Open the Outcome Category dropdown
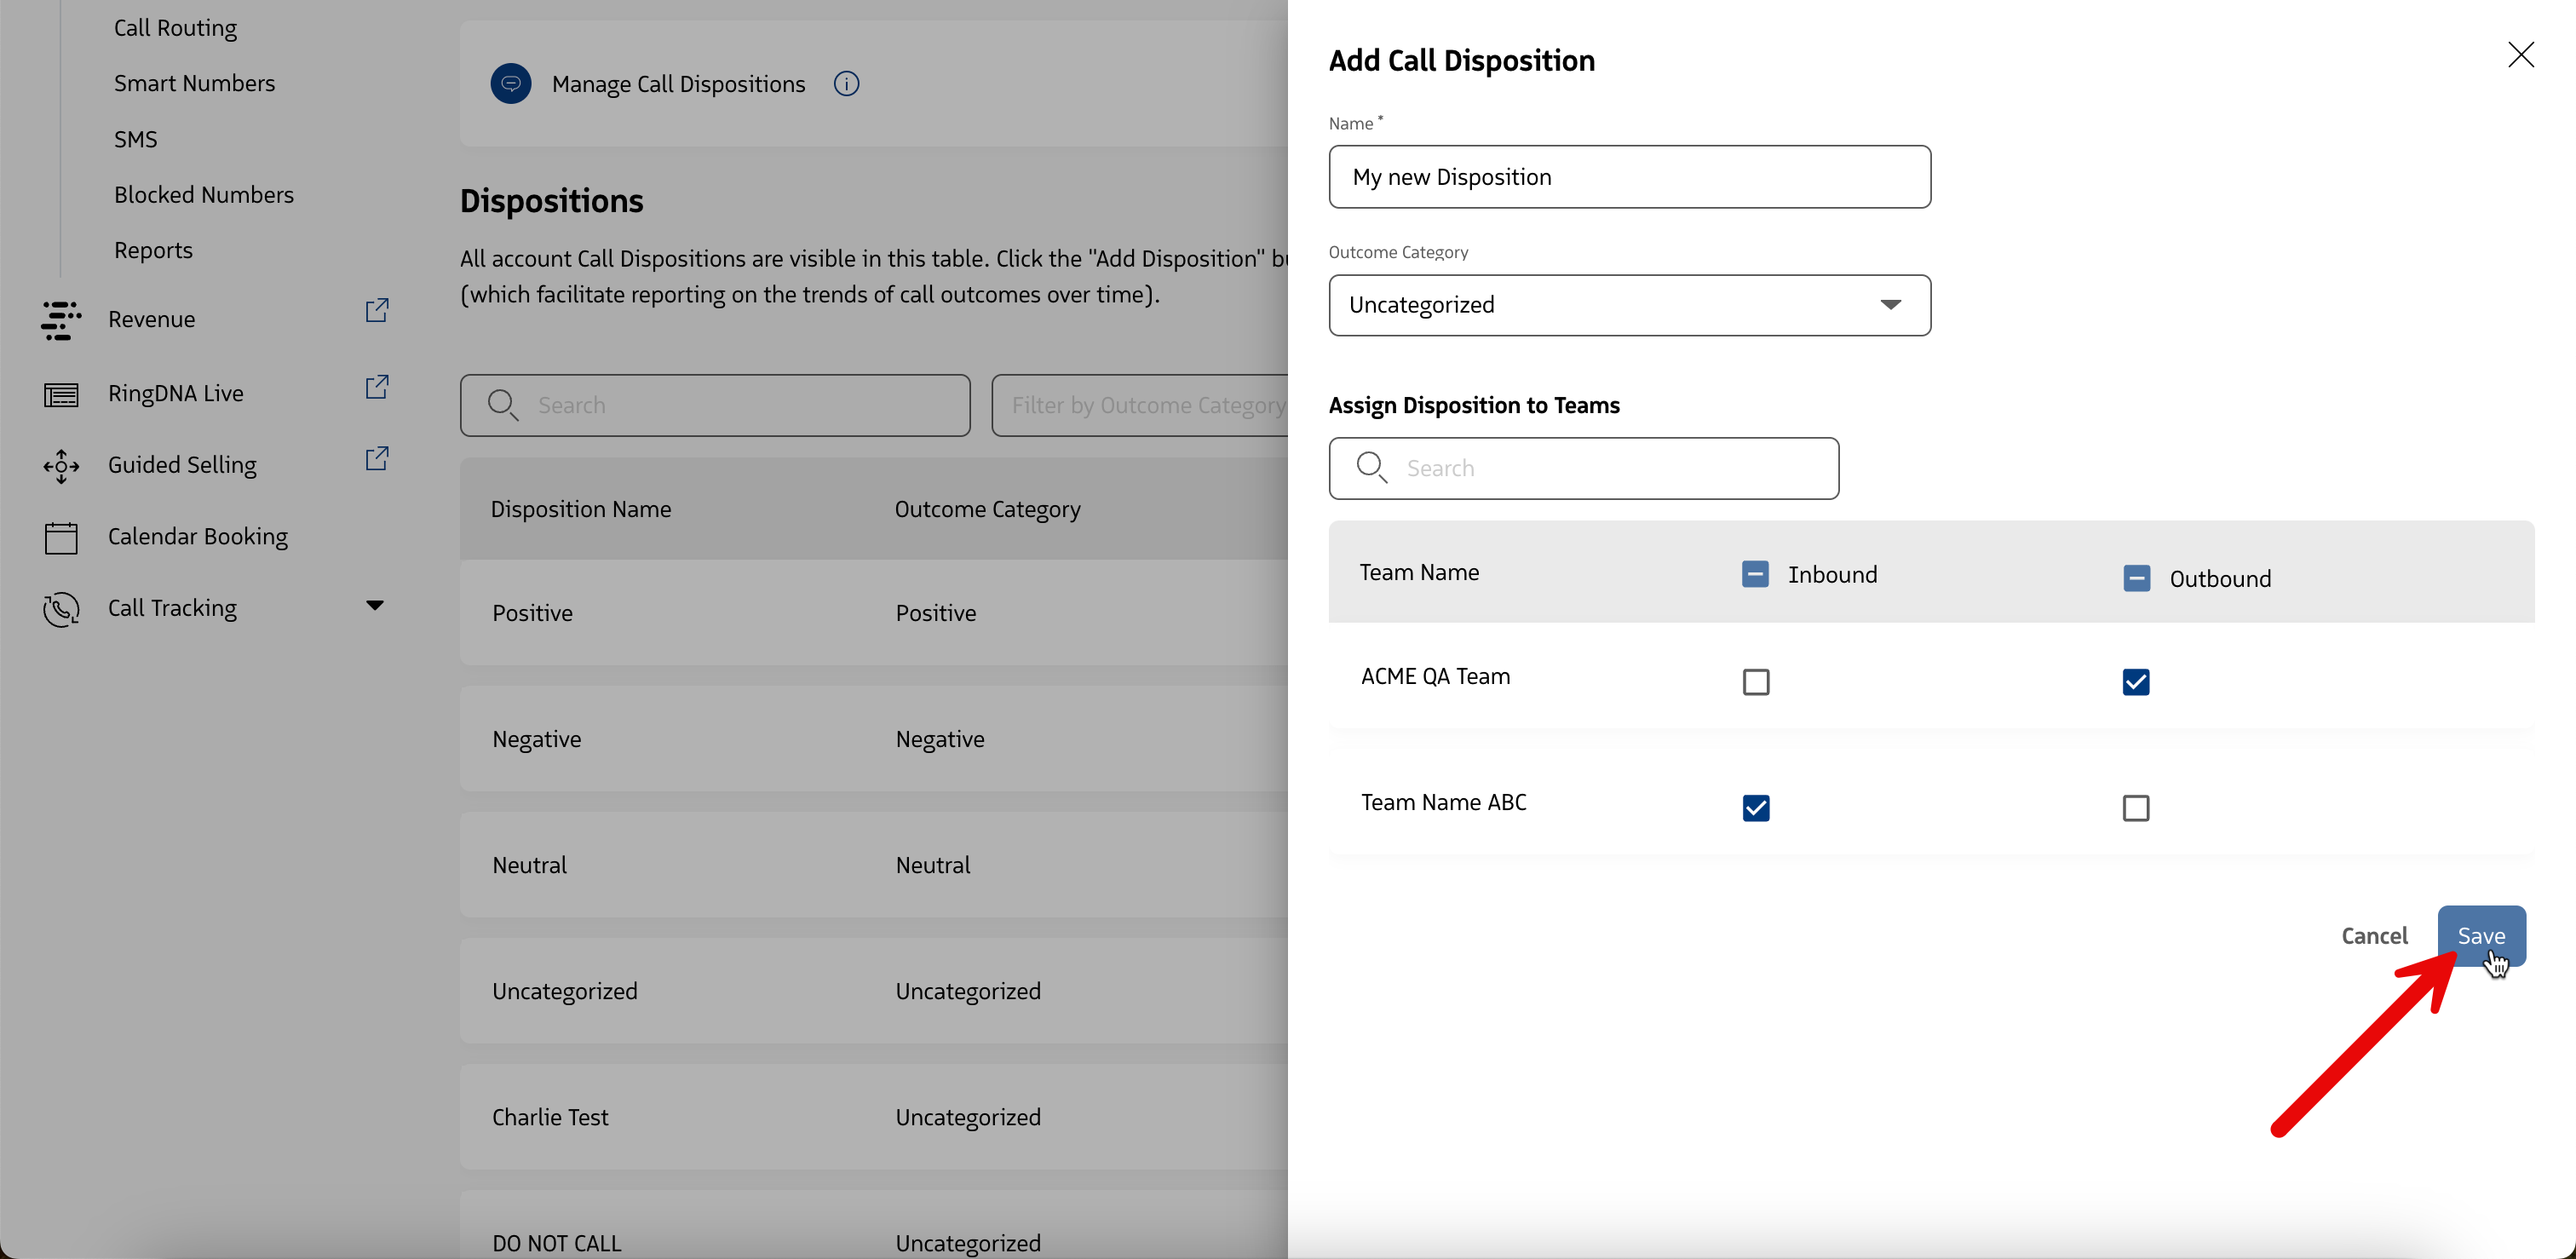2576x1259 pixels. [x=1629, y=305]
